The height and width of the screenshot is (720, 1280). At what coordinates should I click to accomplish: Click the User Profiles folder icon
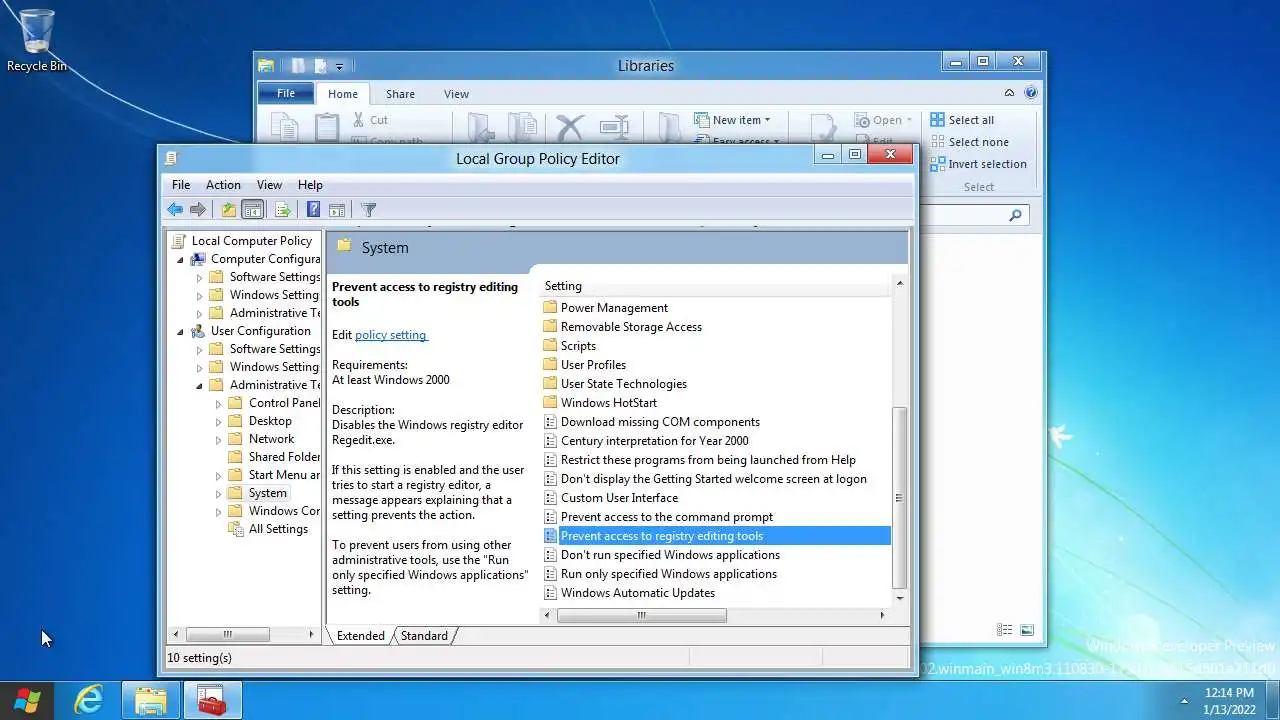coord(550,365)
